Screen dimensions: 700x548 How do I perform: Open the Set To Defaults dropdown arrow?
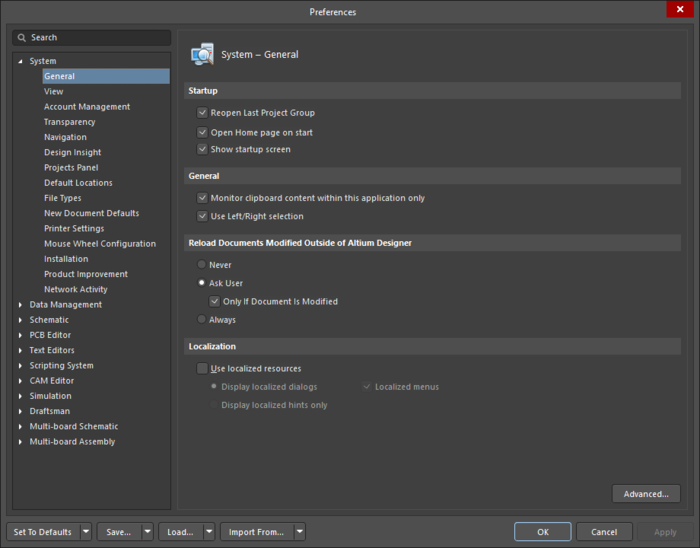[86, 532]
